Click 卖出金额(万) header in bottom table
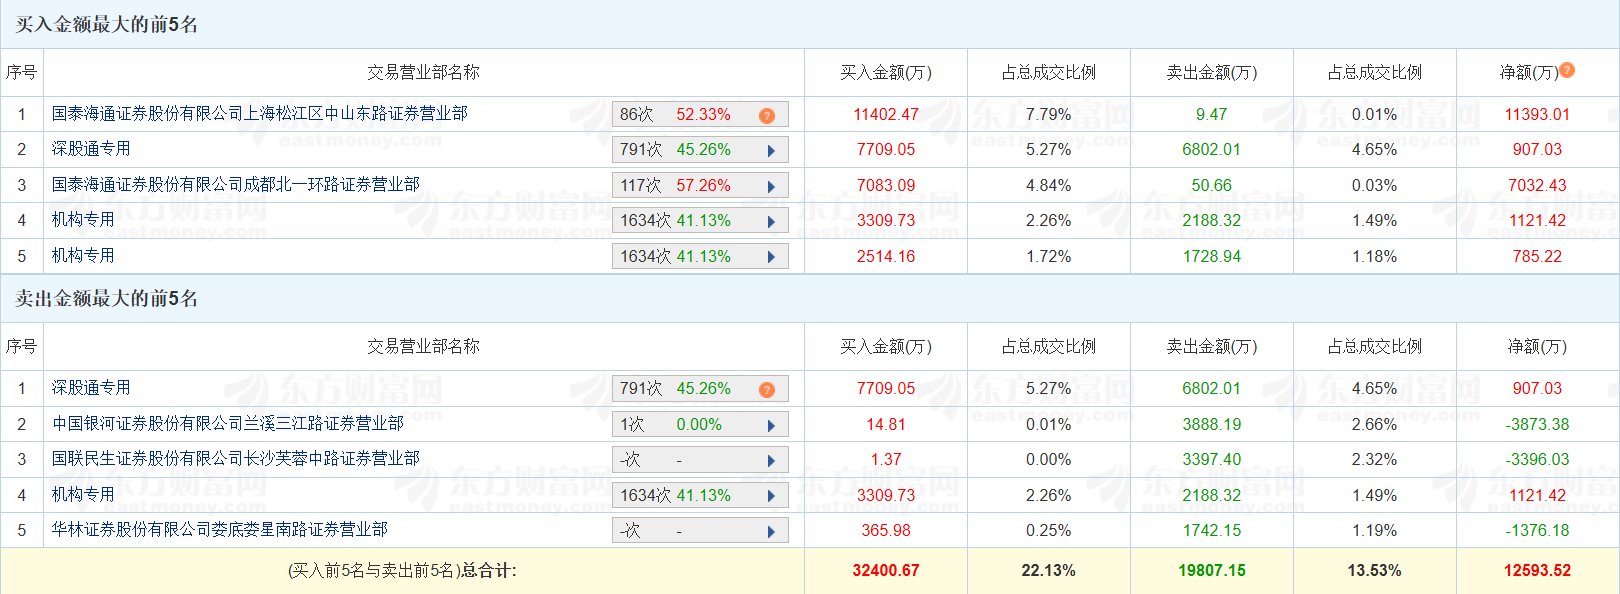Viewport: 1620px width, 594px height. (x=1211, y=347)
